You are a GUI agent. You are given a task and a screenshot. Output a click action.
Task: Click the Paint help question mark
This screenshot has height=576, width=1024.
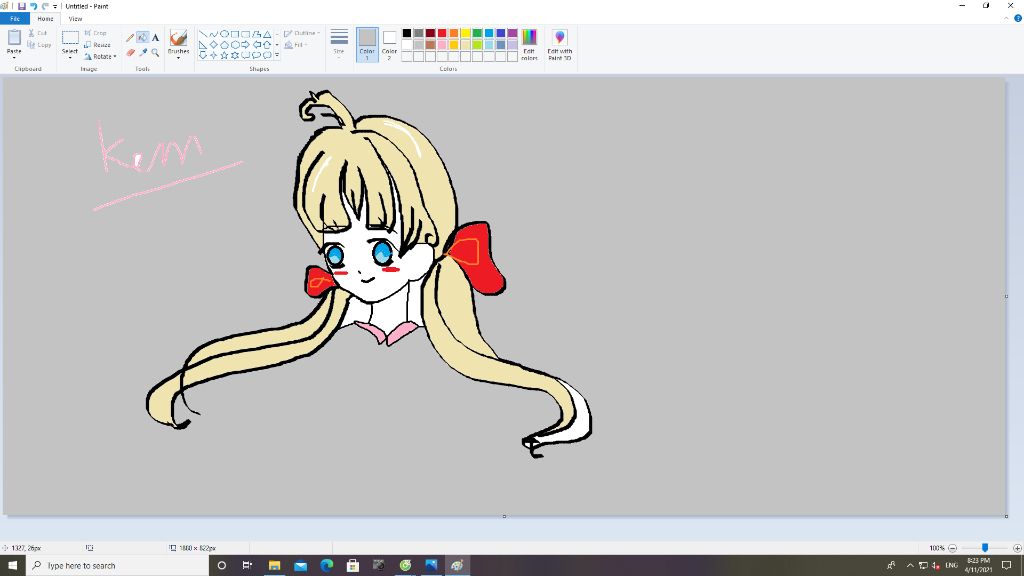click(x=1017, y=18)
